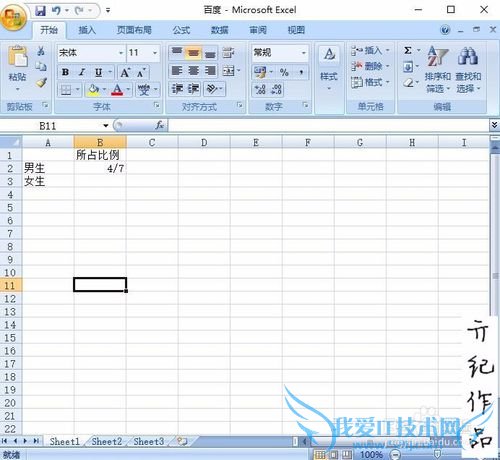Select the Format Painter brush
Screen dimensions: 500x460
click(41, 82)
